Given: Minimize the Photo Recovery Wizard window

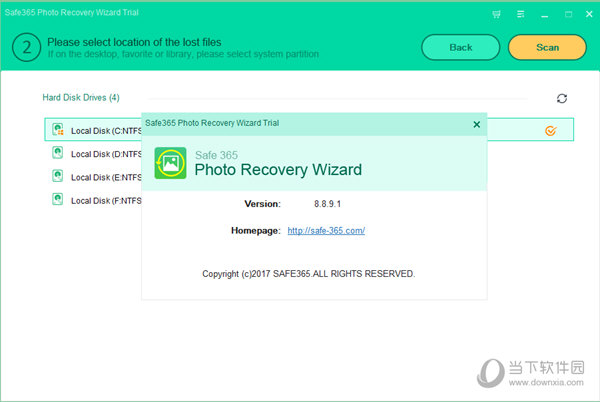Looking at the screenshot, I should 545,15.
